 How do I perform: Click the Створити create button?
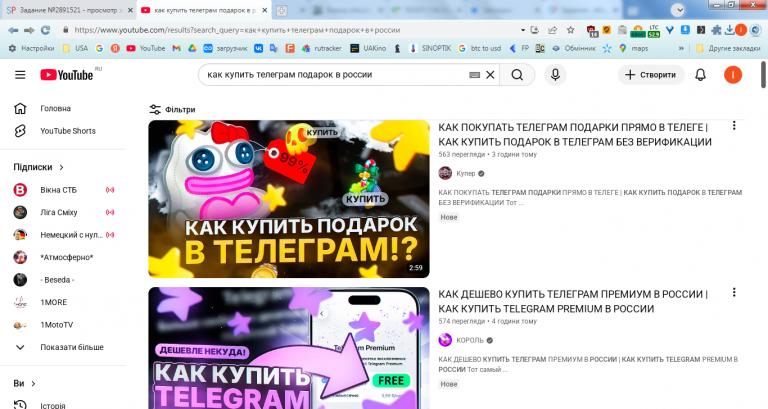(x=650, y=75)
